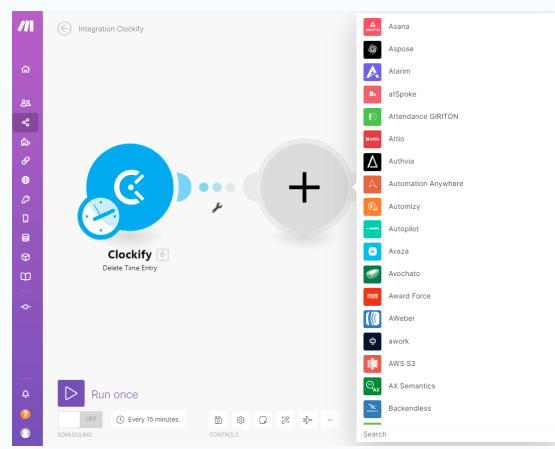Open notifications bell in sidebar
The image size is (555, 449).
point(25,394)
